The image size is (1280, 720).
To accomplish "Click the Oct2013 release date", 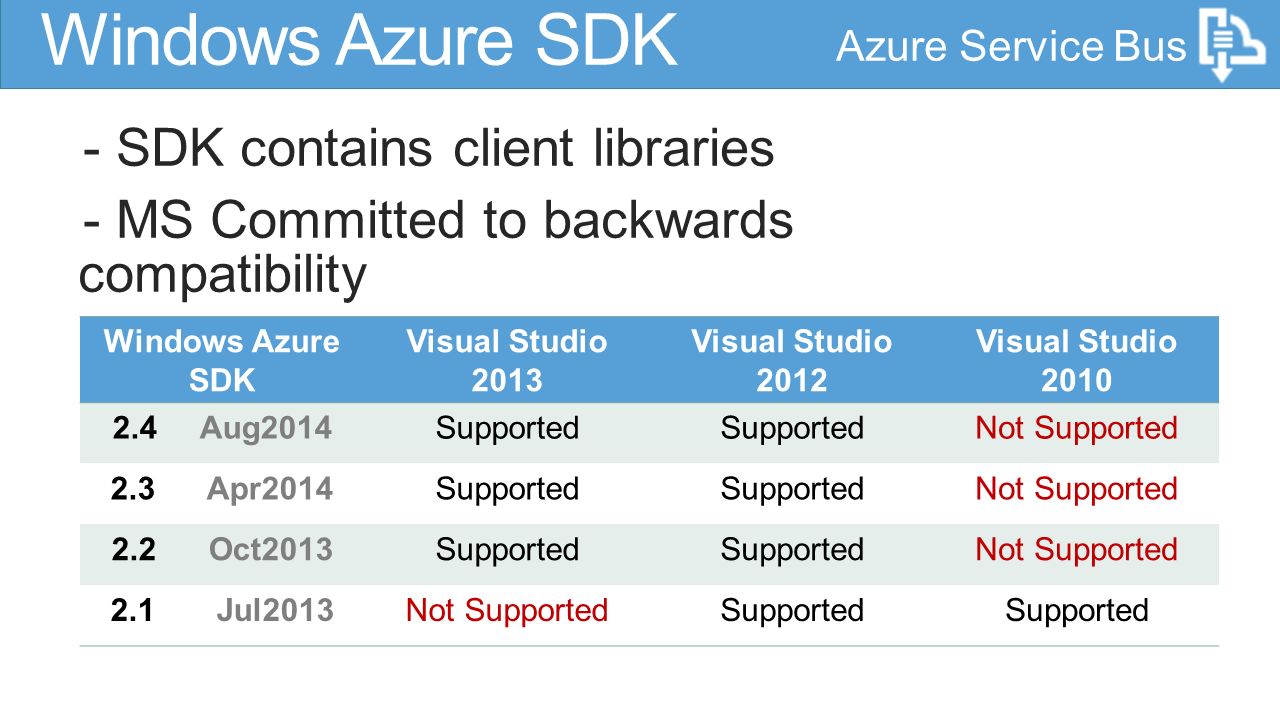I will pos(271,550).
